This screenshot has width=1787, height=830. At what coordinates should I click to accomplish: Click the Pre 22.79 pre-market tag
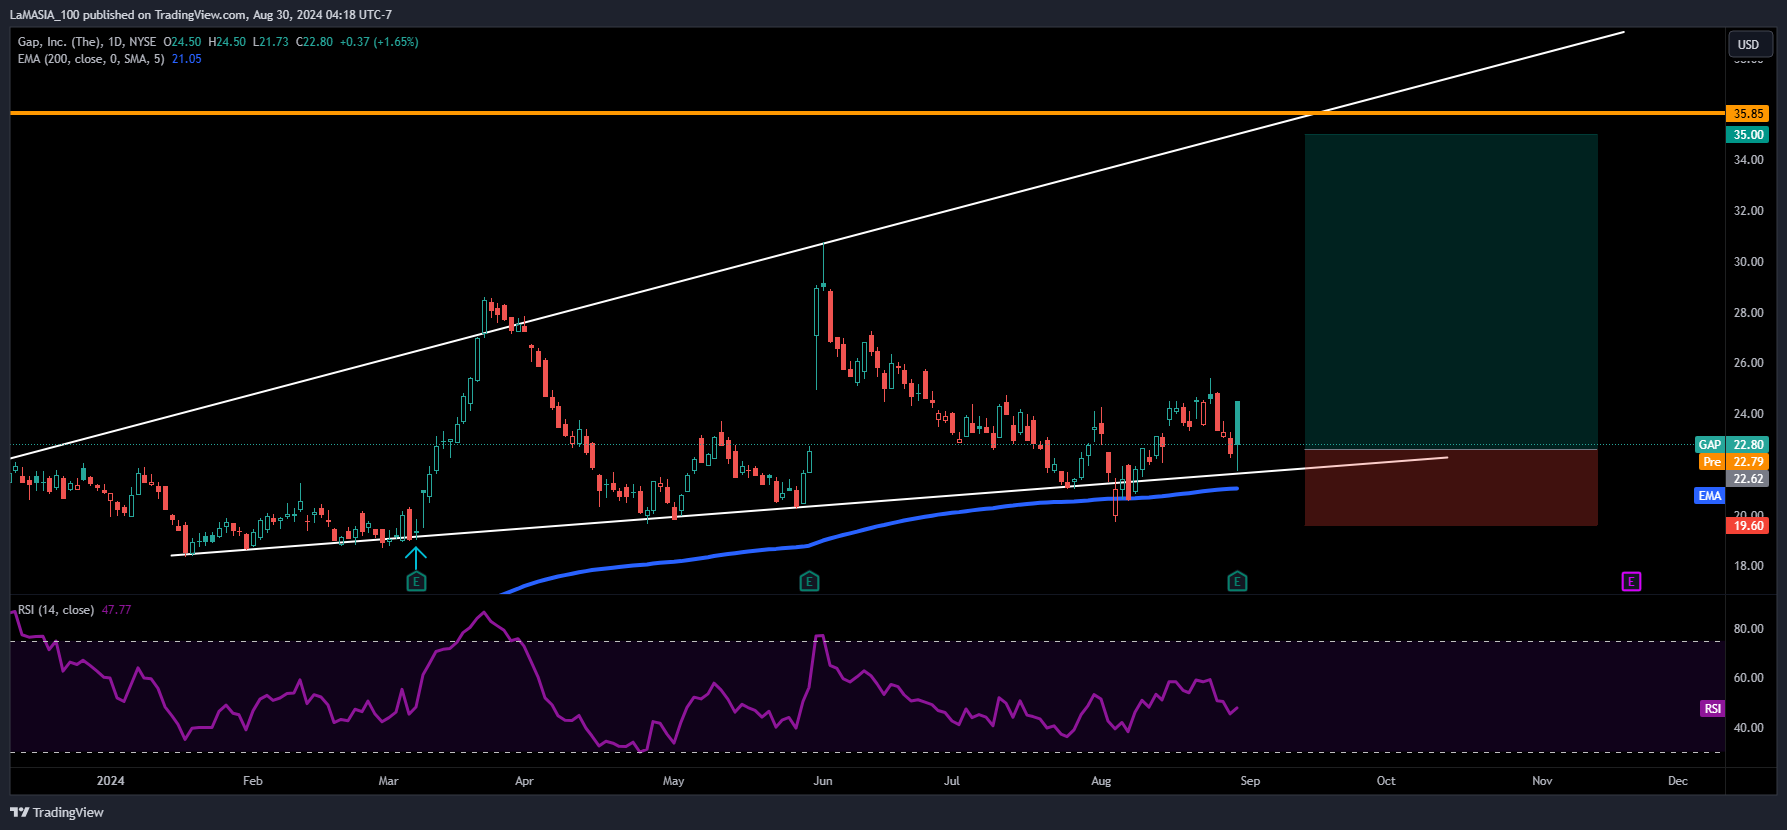pos(1734,462)
